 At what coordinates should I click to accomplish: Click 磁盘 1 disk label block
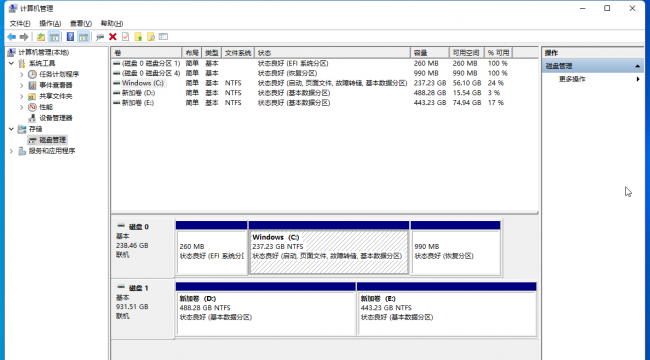tap(143, 309)
